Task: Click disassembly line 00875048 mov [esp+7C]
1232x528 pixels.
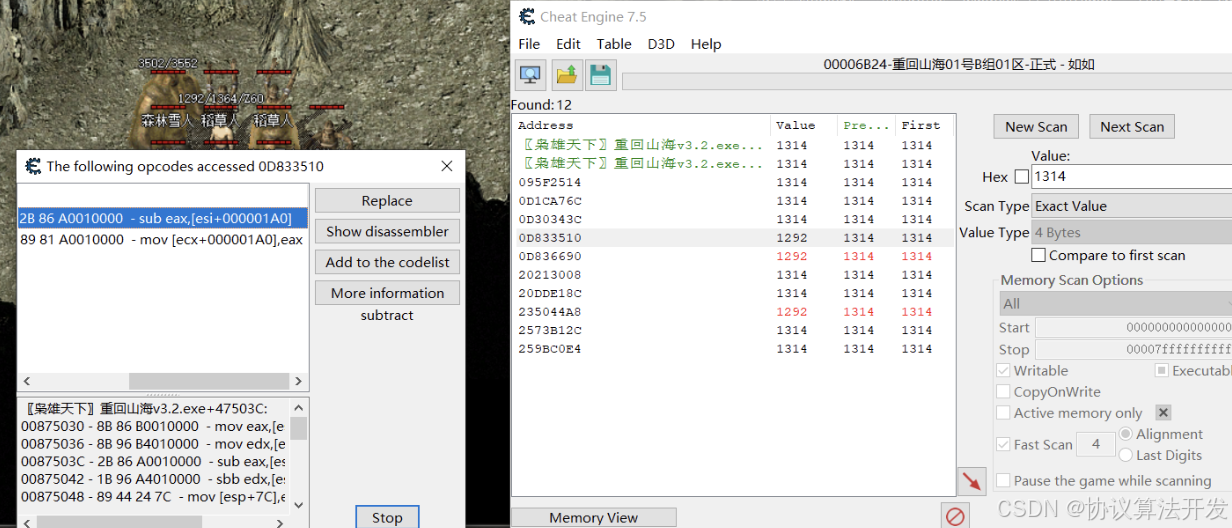Action: tap(154, 496)
